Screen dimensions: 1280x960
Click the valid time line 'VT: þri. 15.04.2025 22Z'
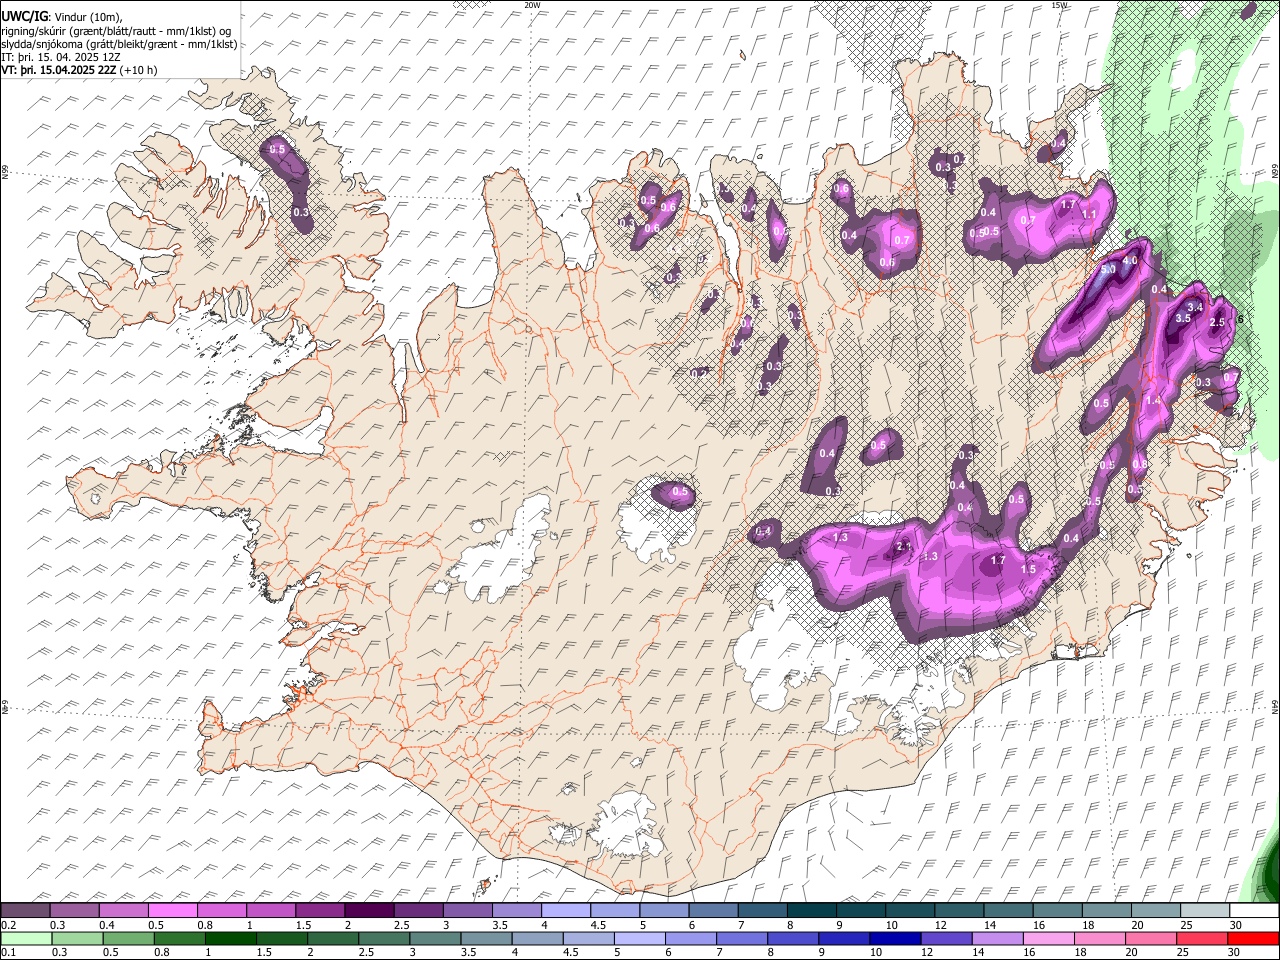coord(59,70)
